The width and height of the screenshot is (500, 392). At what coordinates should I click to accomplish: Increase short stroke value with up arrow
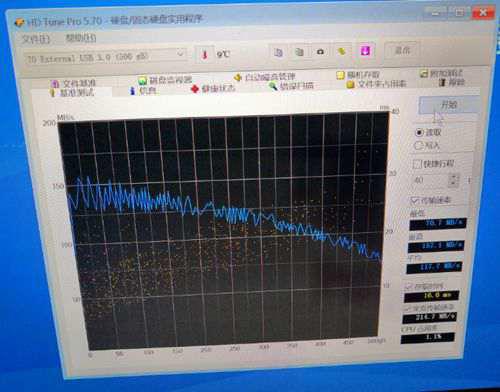pos(453,177)
